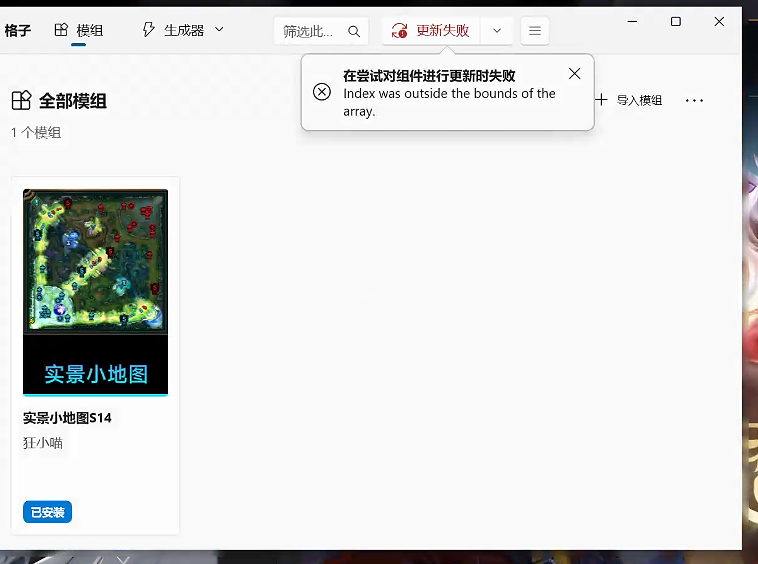Open the 实景小地图 mod thumbnail

tap(95, 292)
